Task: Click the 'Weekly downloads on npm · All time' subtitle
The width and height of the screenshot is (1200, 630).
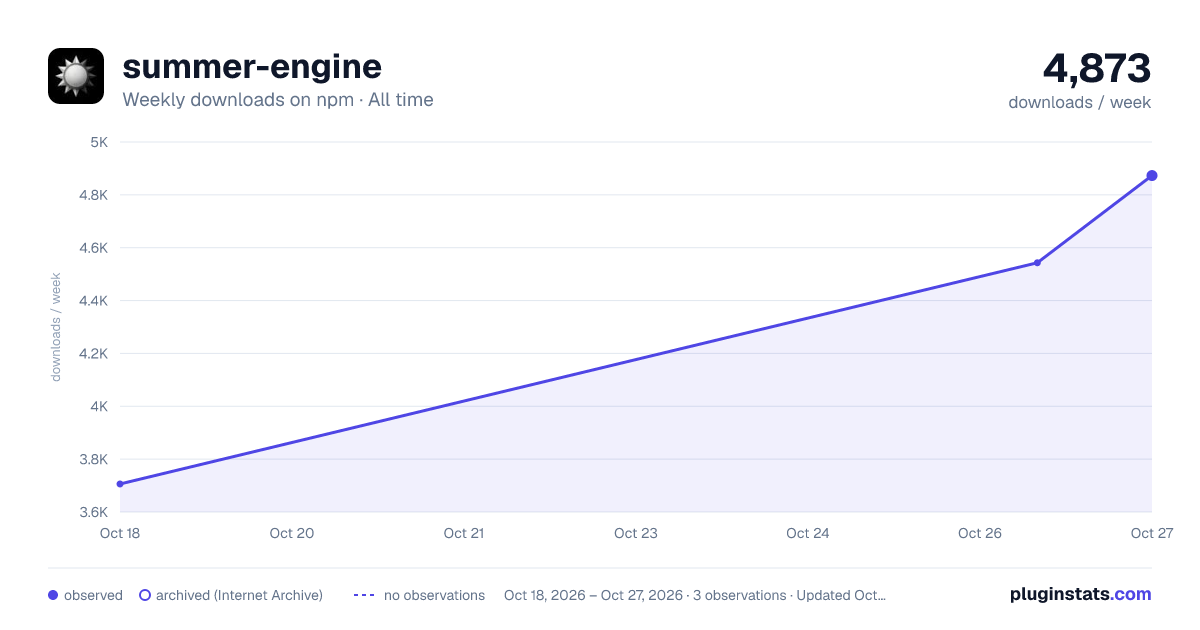Action: click(278, 100)
